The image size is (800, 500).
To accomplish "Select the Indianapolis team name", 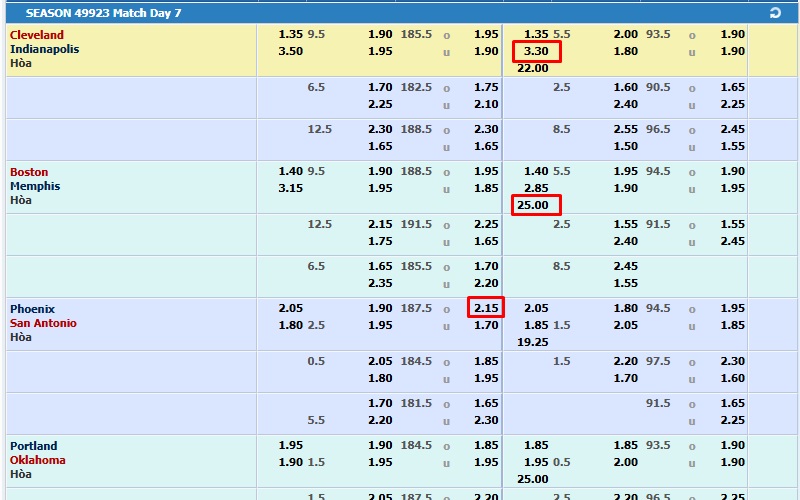I will coord(45,49).
